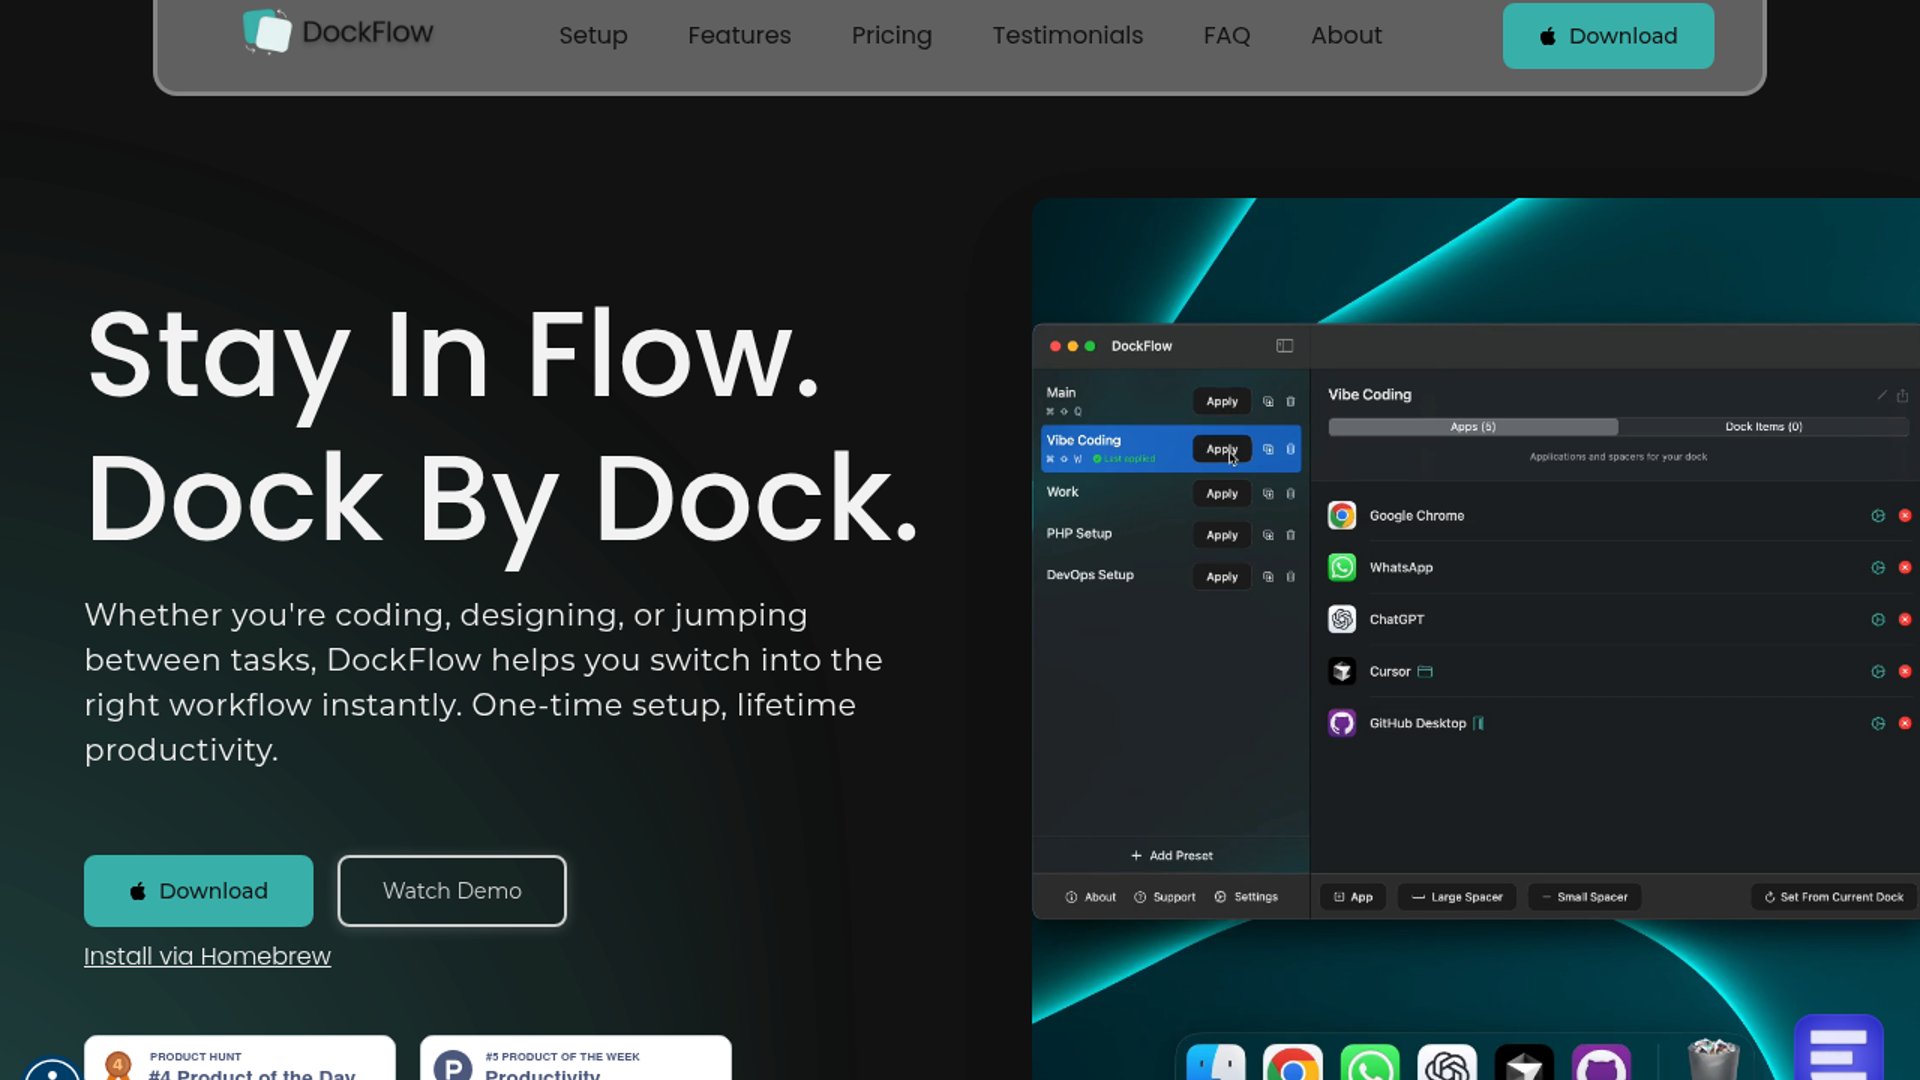Screen dimensions: 1920x1080
Task: Open the Features nav menu item
Action: [739, 35]
